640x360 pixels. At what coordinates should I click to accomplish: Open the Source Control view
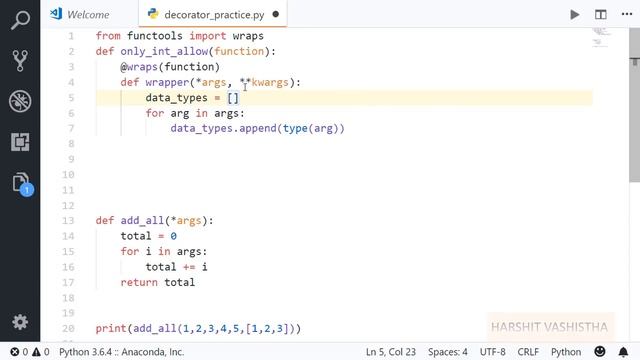20,60
